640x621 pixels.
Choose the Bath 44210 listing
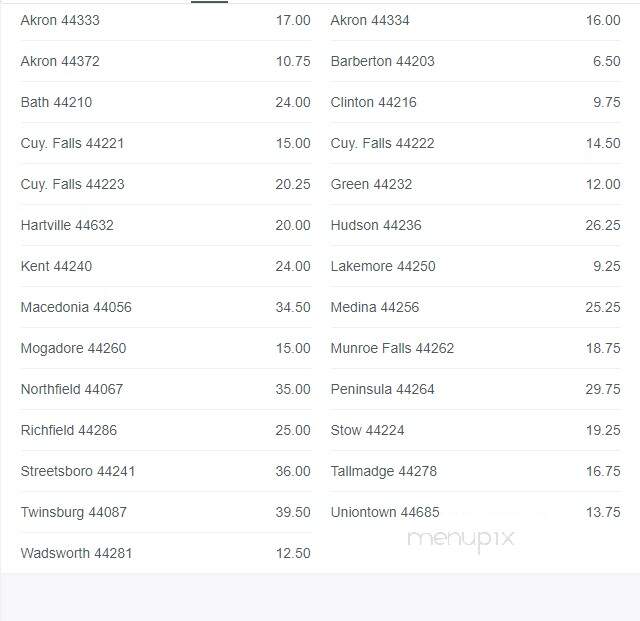click(166, 102)
